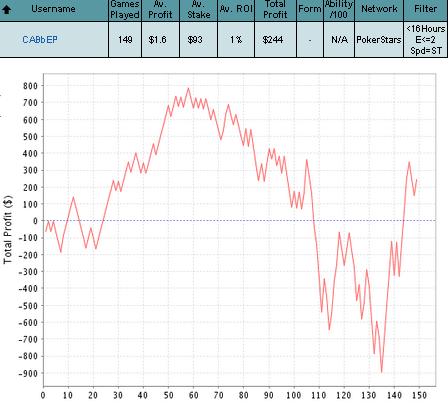Click the 150 x-axis label

point(419,395)
